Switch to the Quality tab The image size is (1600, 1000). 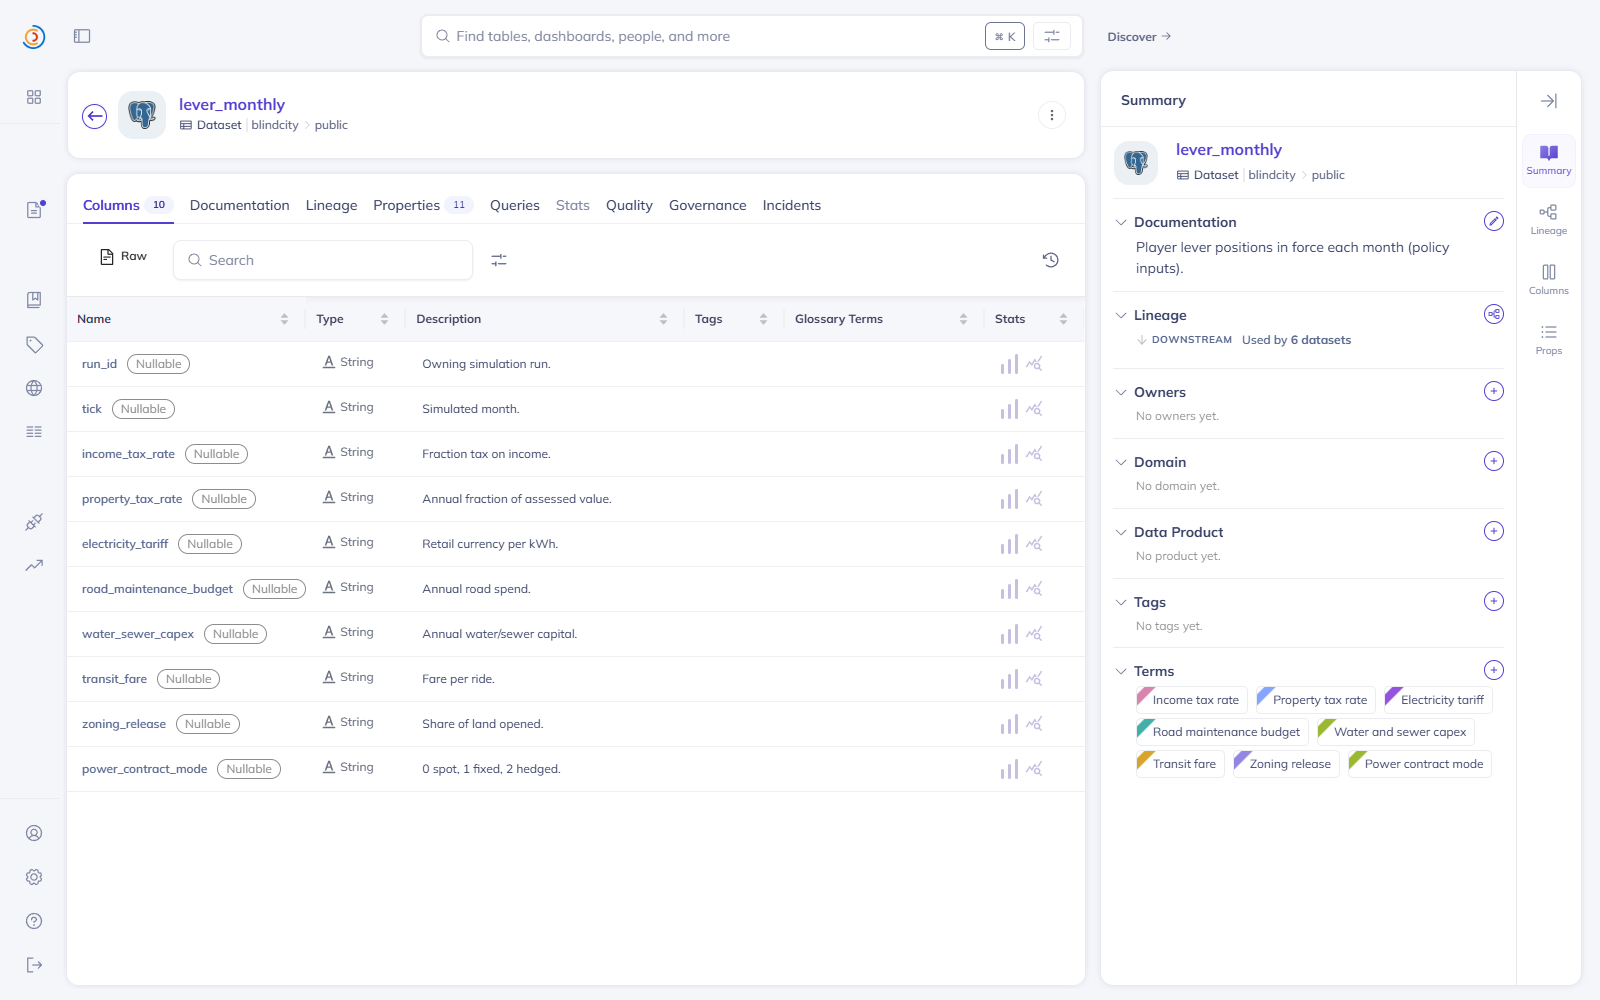[629, 205]
